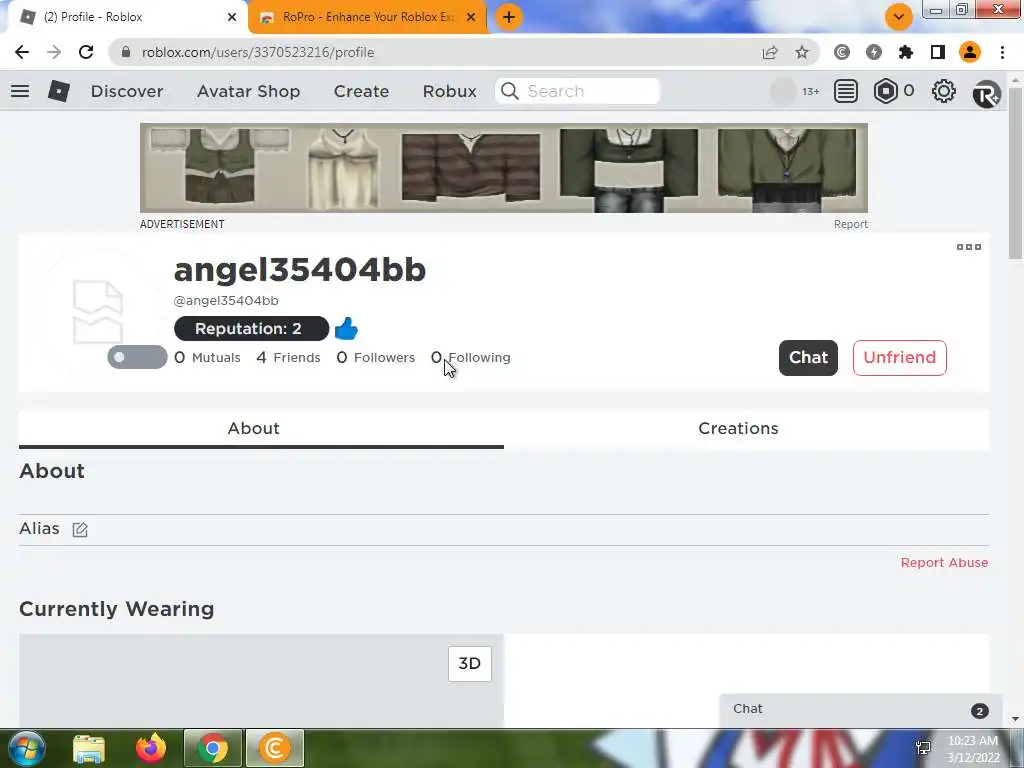Toggle the browser side panel icon
This screenshot has width=1024, height=768.
click(938, 52)
